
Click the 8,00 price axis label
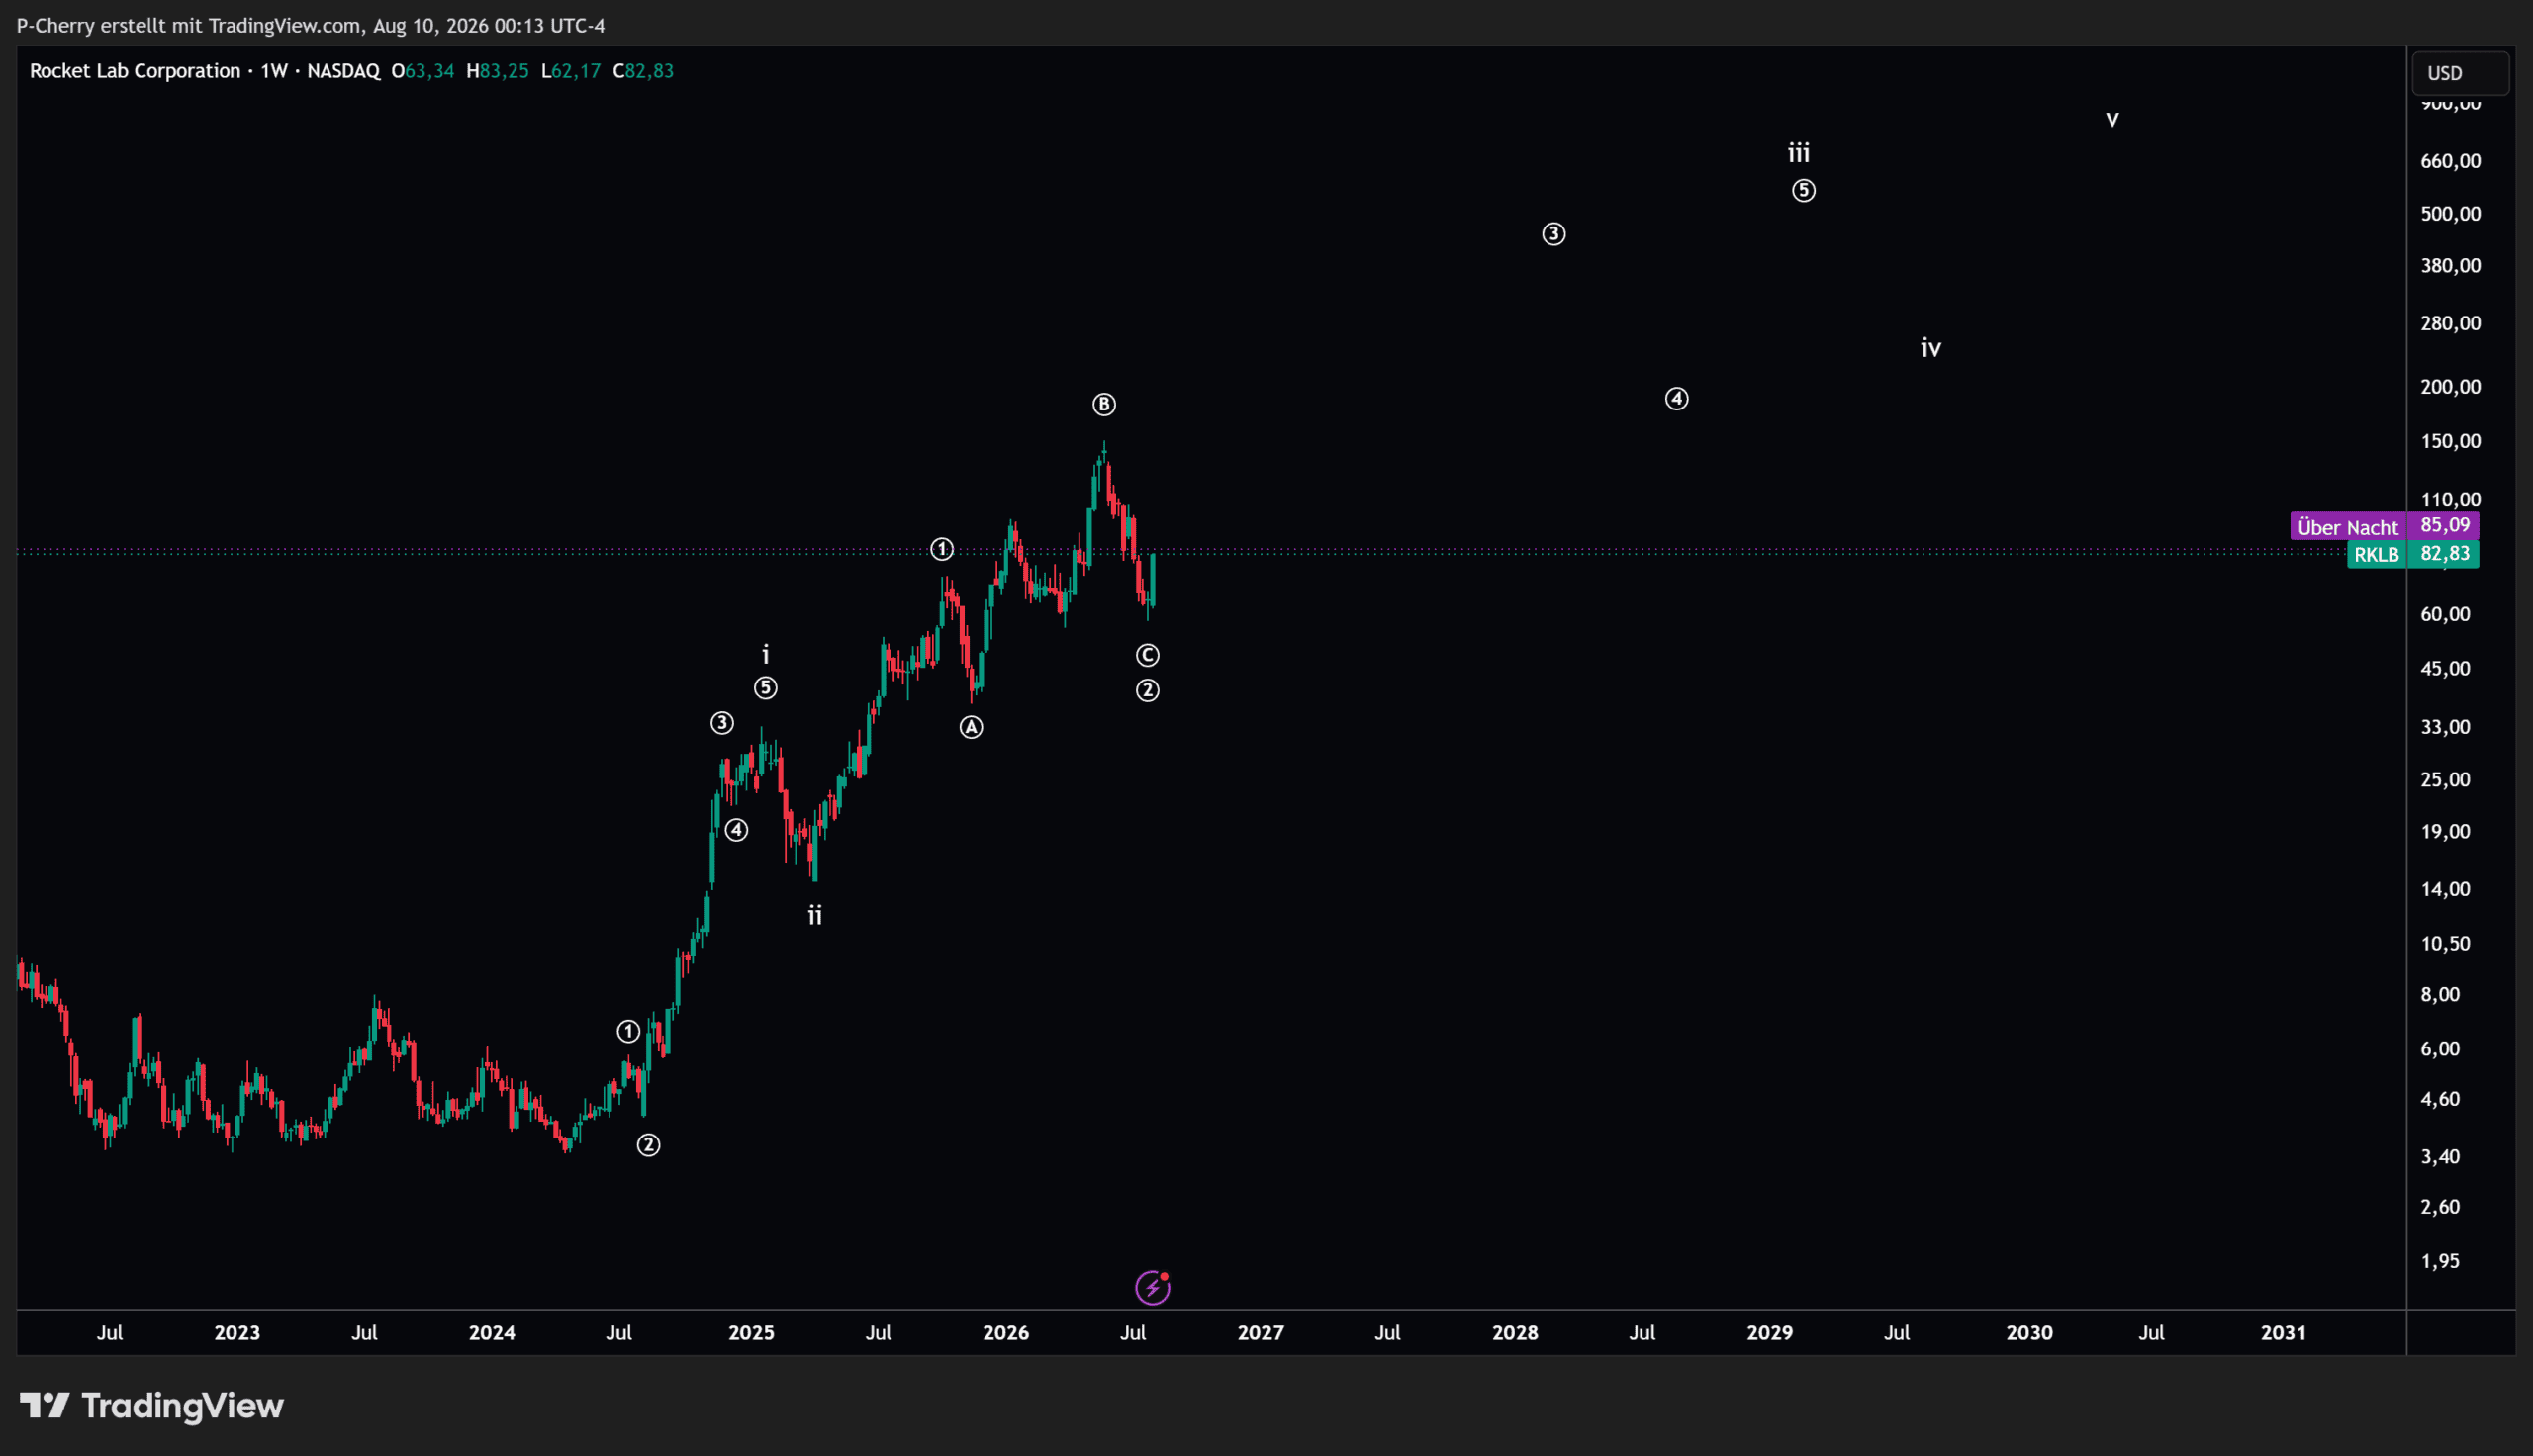click(2440, 994)
